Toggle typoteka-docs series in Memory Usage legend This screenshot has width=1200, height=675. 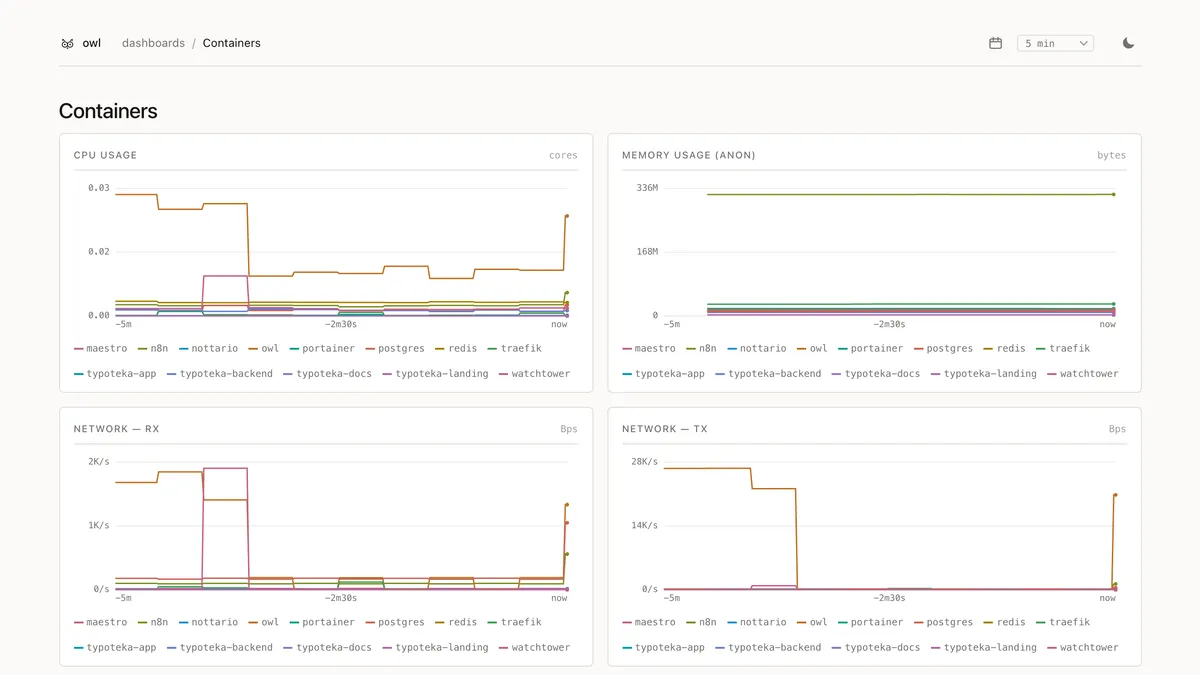coord(875,373)
